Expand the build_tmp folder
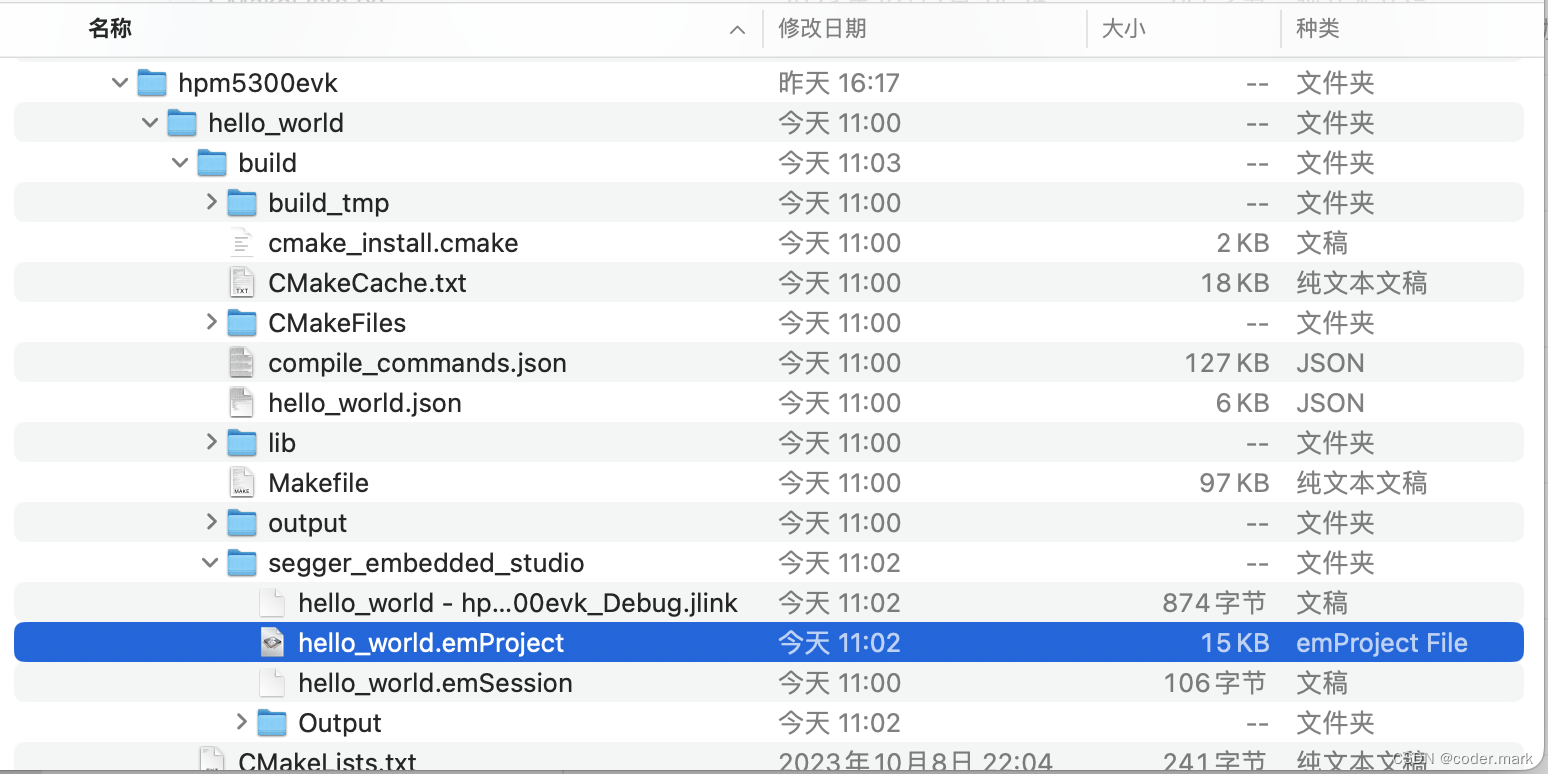Image resolution: width=1548 pixels, height=774 pixels. pyautogui.click(x=211, y=202)
